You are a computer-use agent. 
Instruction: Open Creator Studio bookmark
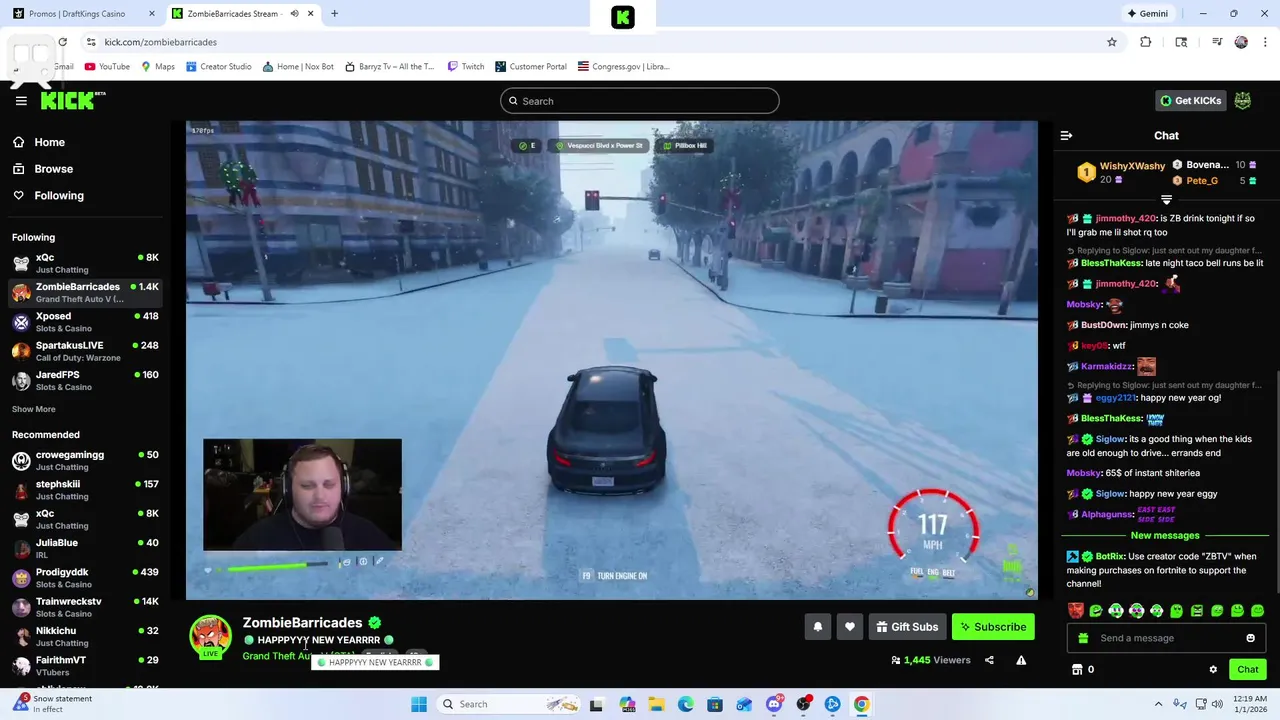click(218, 66)
